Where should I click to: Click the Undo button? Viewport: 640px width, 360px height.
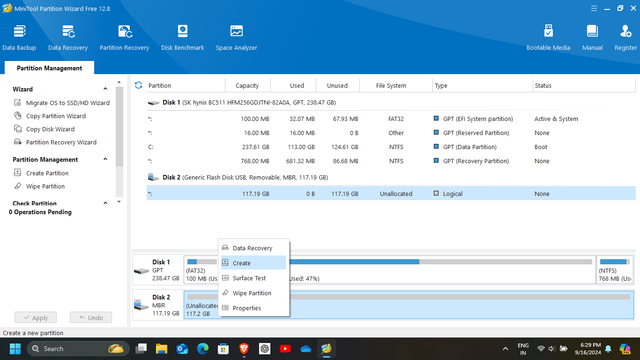pos(91,318)
